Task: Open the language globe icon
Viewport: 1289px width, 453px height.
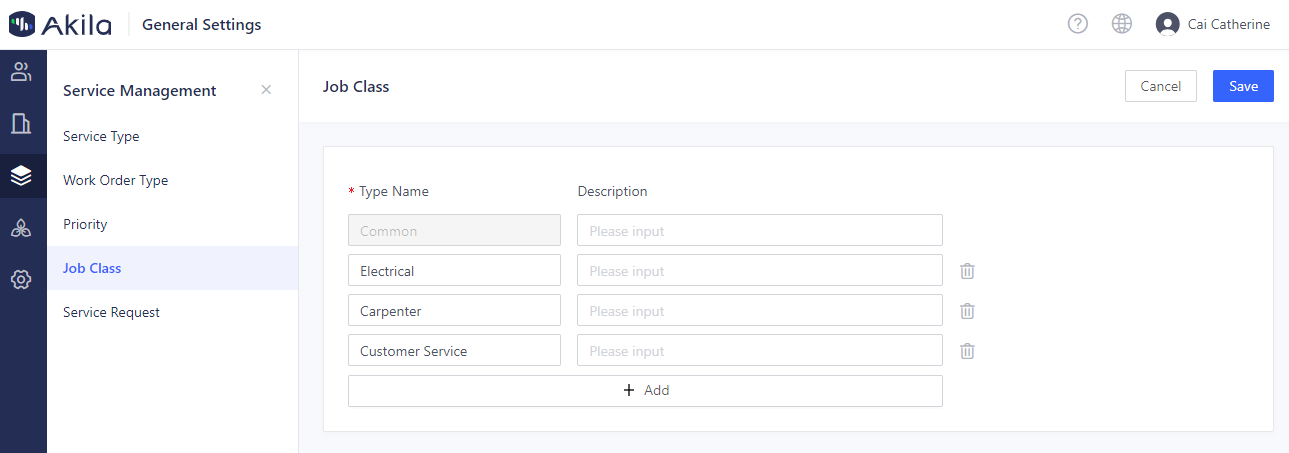Action: (1122, 24)
